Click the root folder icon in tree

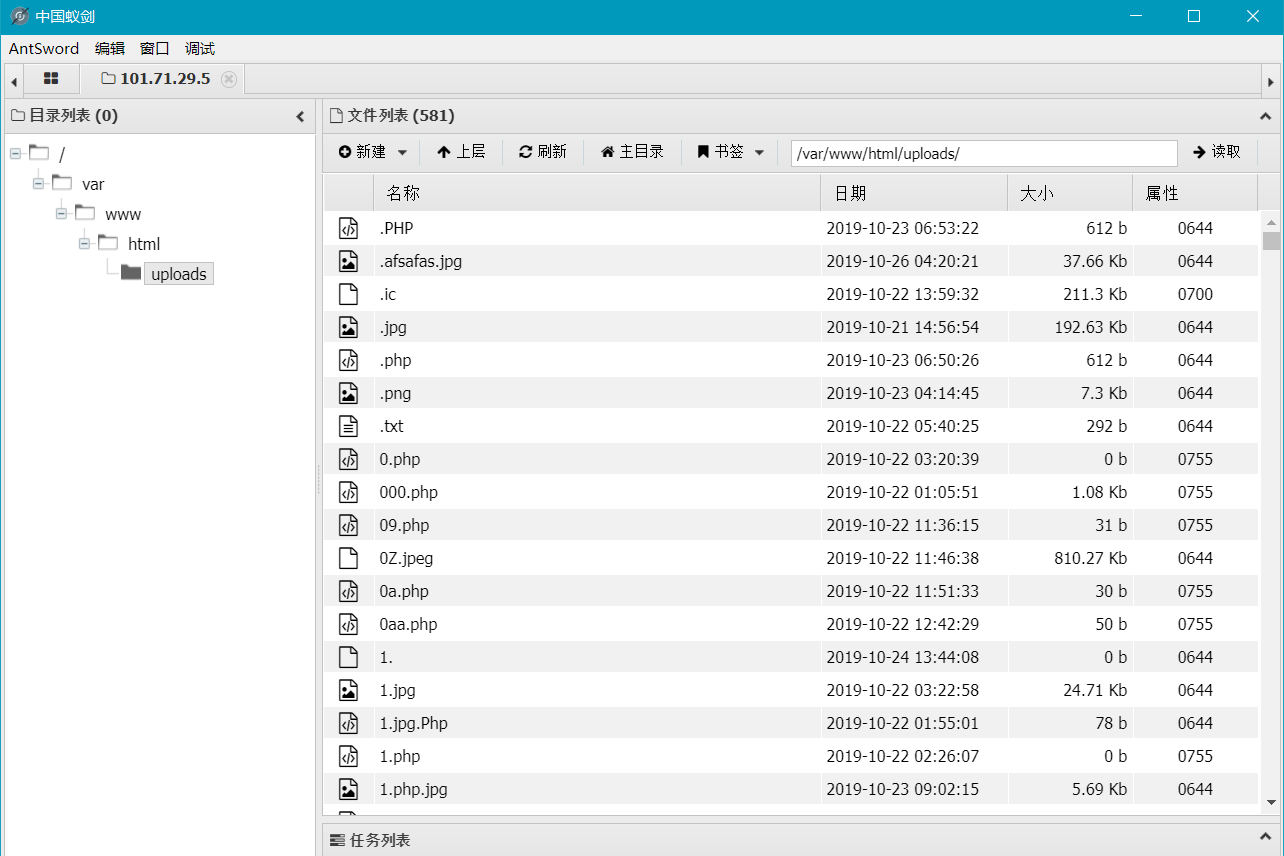point(39,153)
